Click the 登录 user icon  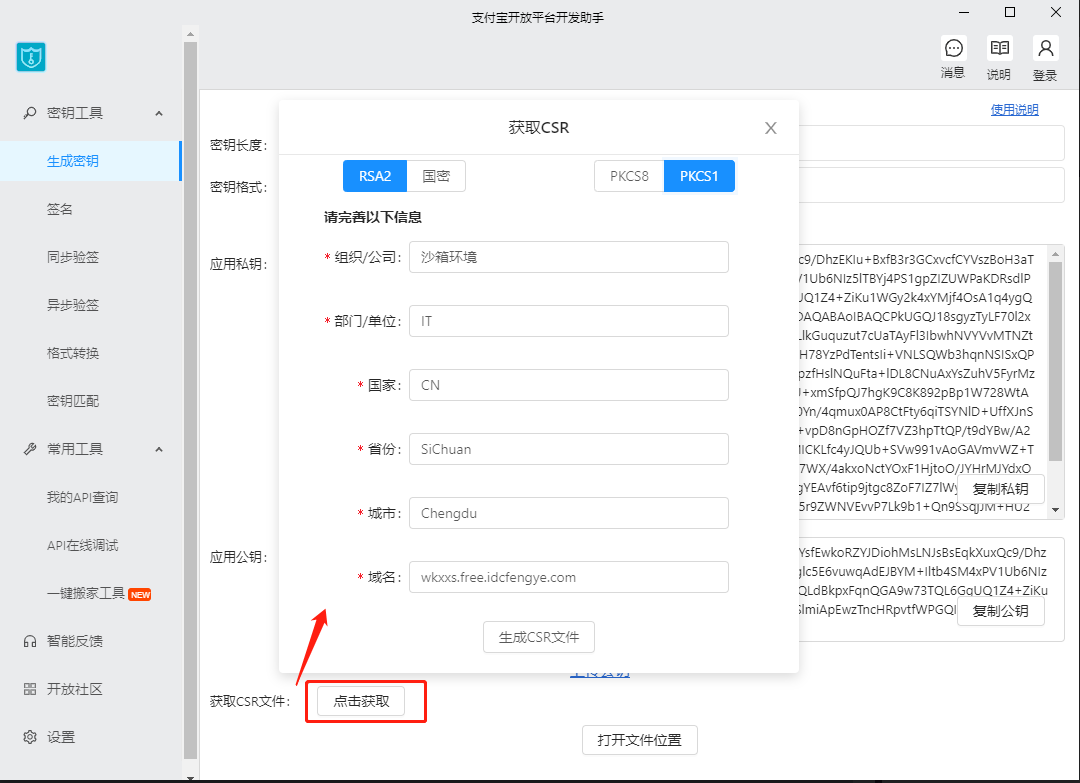1046,48
